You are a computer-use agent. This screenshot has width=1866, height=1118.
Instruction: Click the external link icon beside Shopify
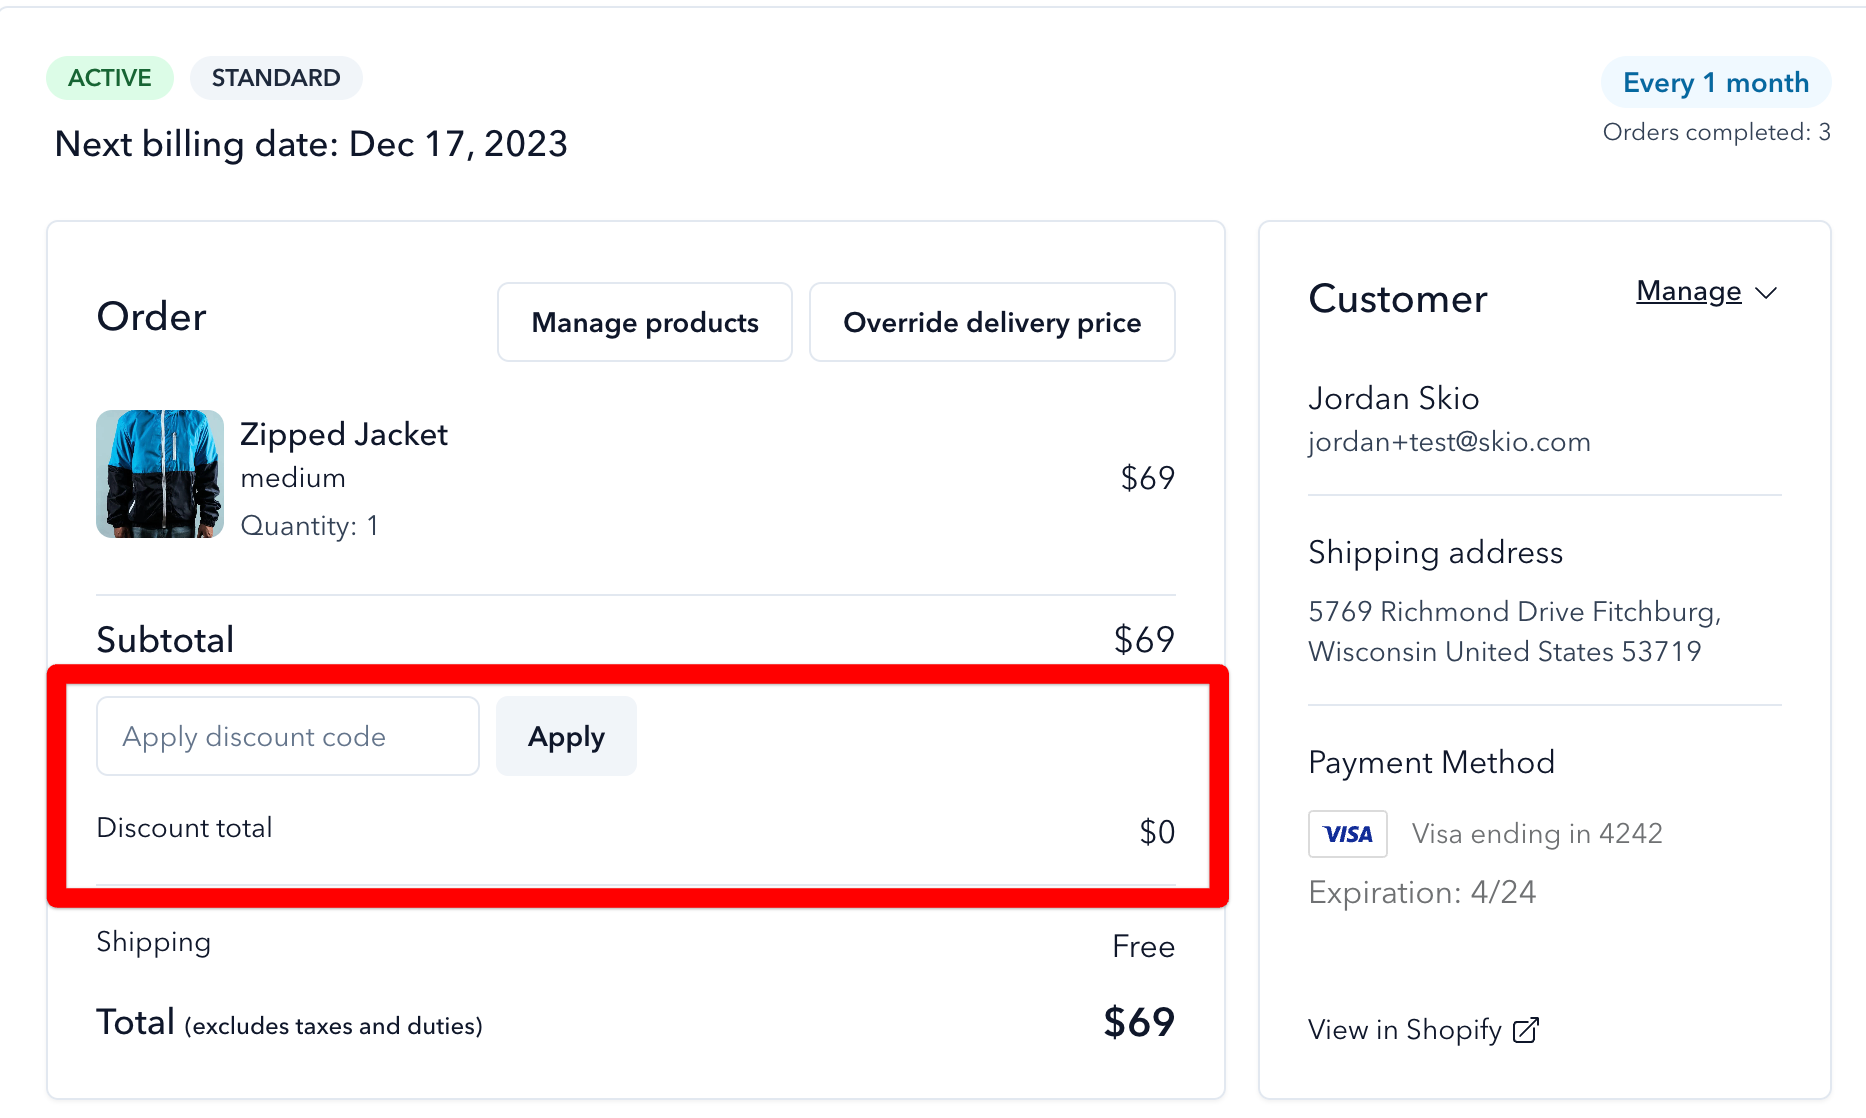coord(1526,1030)
